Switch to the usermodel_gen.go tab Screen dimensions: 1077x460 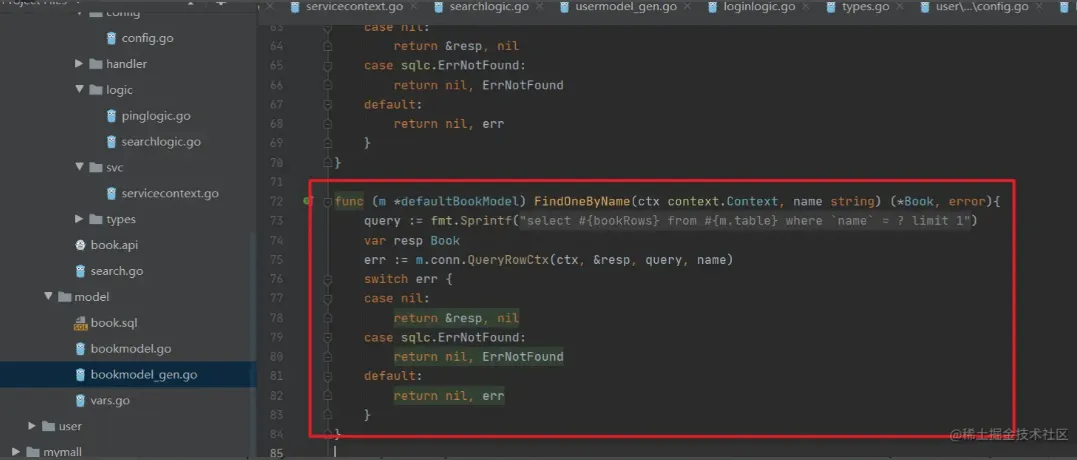coord(628,7)
